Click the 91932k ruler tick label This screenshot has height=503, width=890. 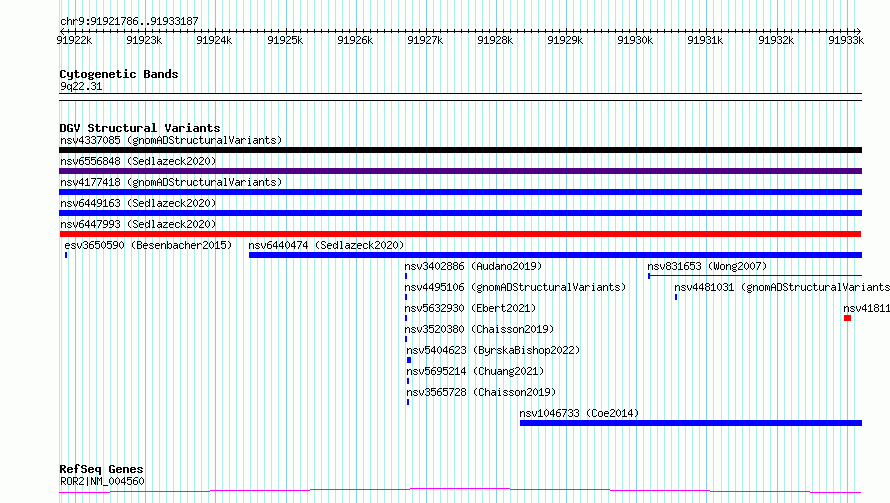coord(776,40)
